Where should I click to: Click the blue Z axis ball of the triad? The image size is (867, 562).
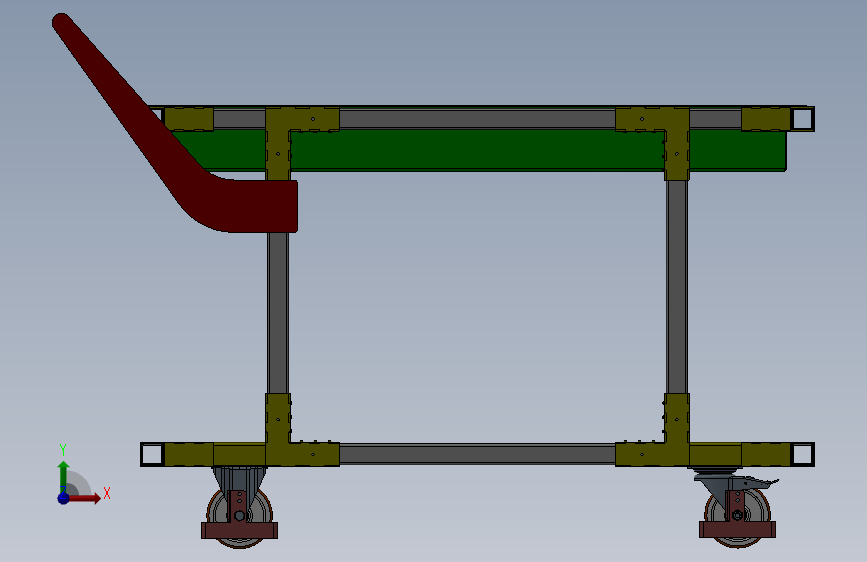coord(63,498)
